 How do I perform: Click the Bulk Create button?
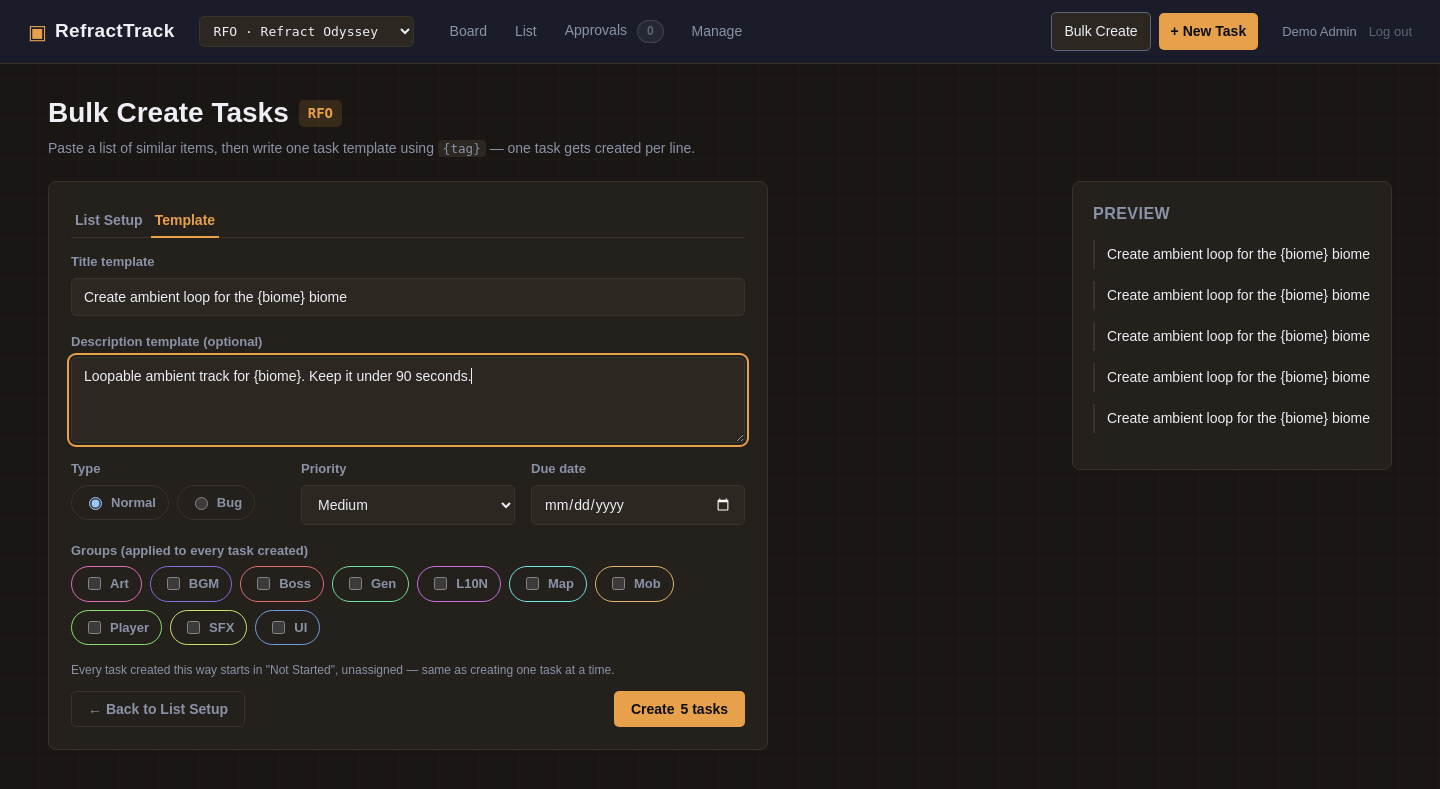pyautogui.click(x=1101, y=31)
